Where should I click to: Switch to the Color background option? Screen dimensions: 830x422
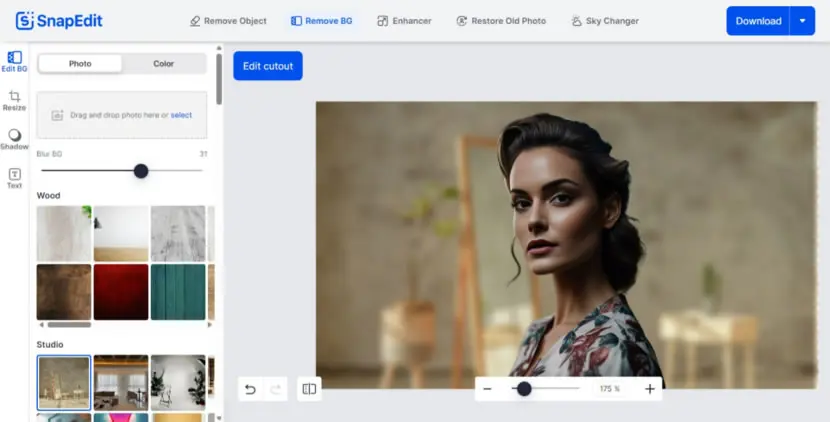[164, 64]
